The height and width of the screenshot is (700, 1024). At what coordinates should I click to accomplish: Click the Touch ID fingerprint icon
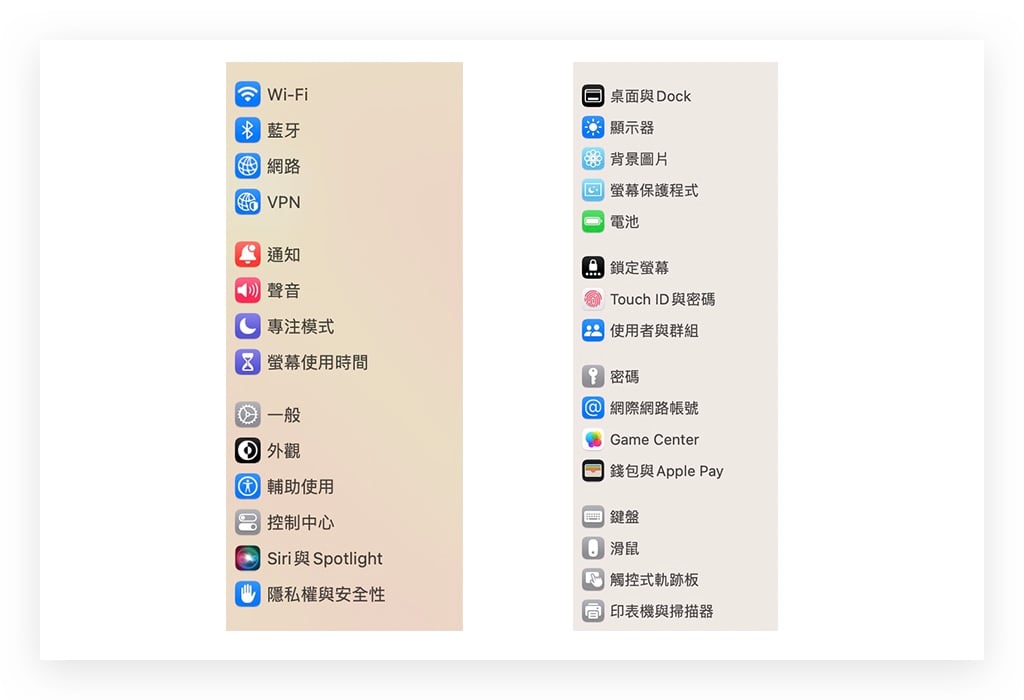point(593,299)
